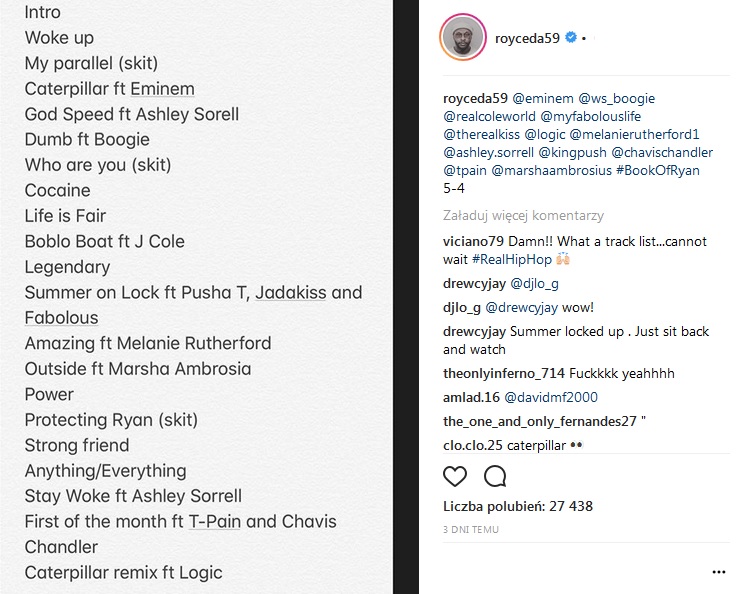Open the three-dots more options menu

pos(718,572)
